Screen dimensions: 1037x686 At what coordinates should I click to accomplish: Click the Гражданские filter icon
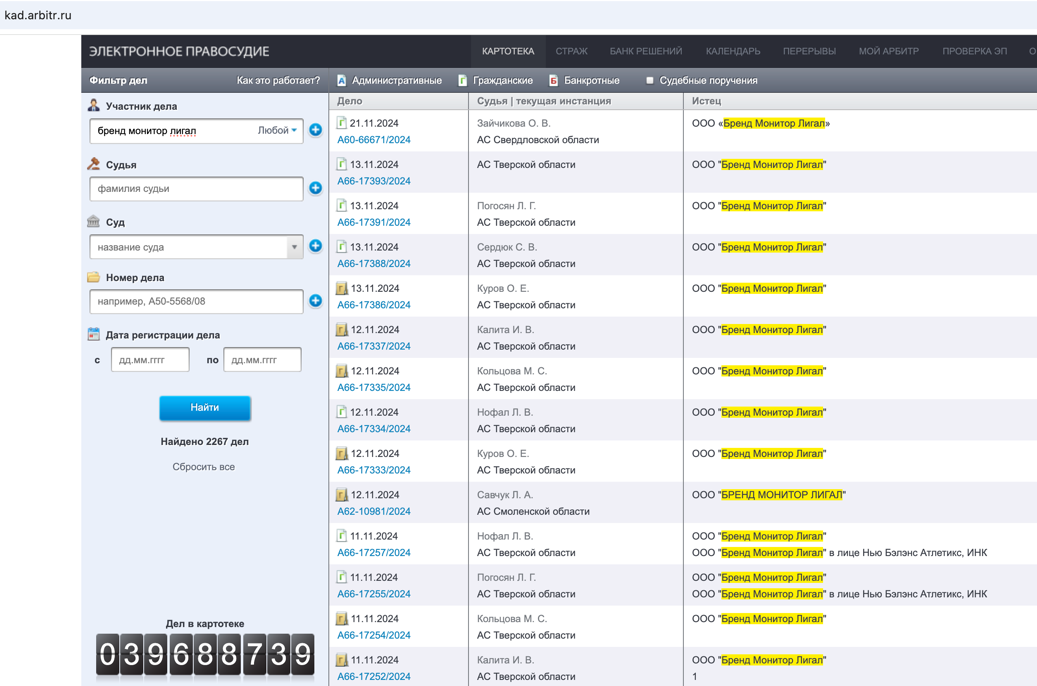(463, 81)
